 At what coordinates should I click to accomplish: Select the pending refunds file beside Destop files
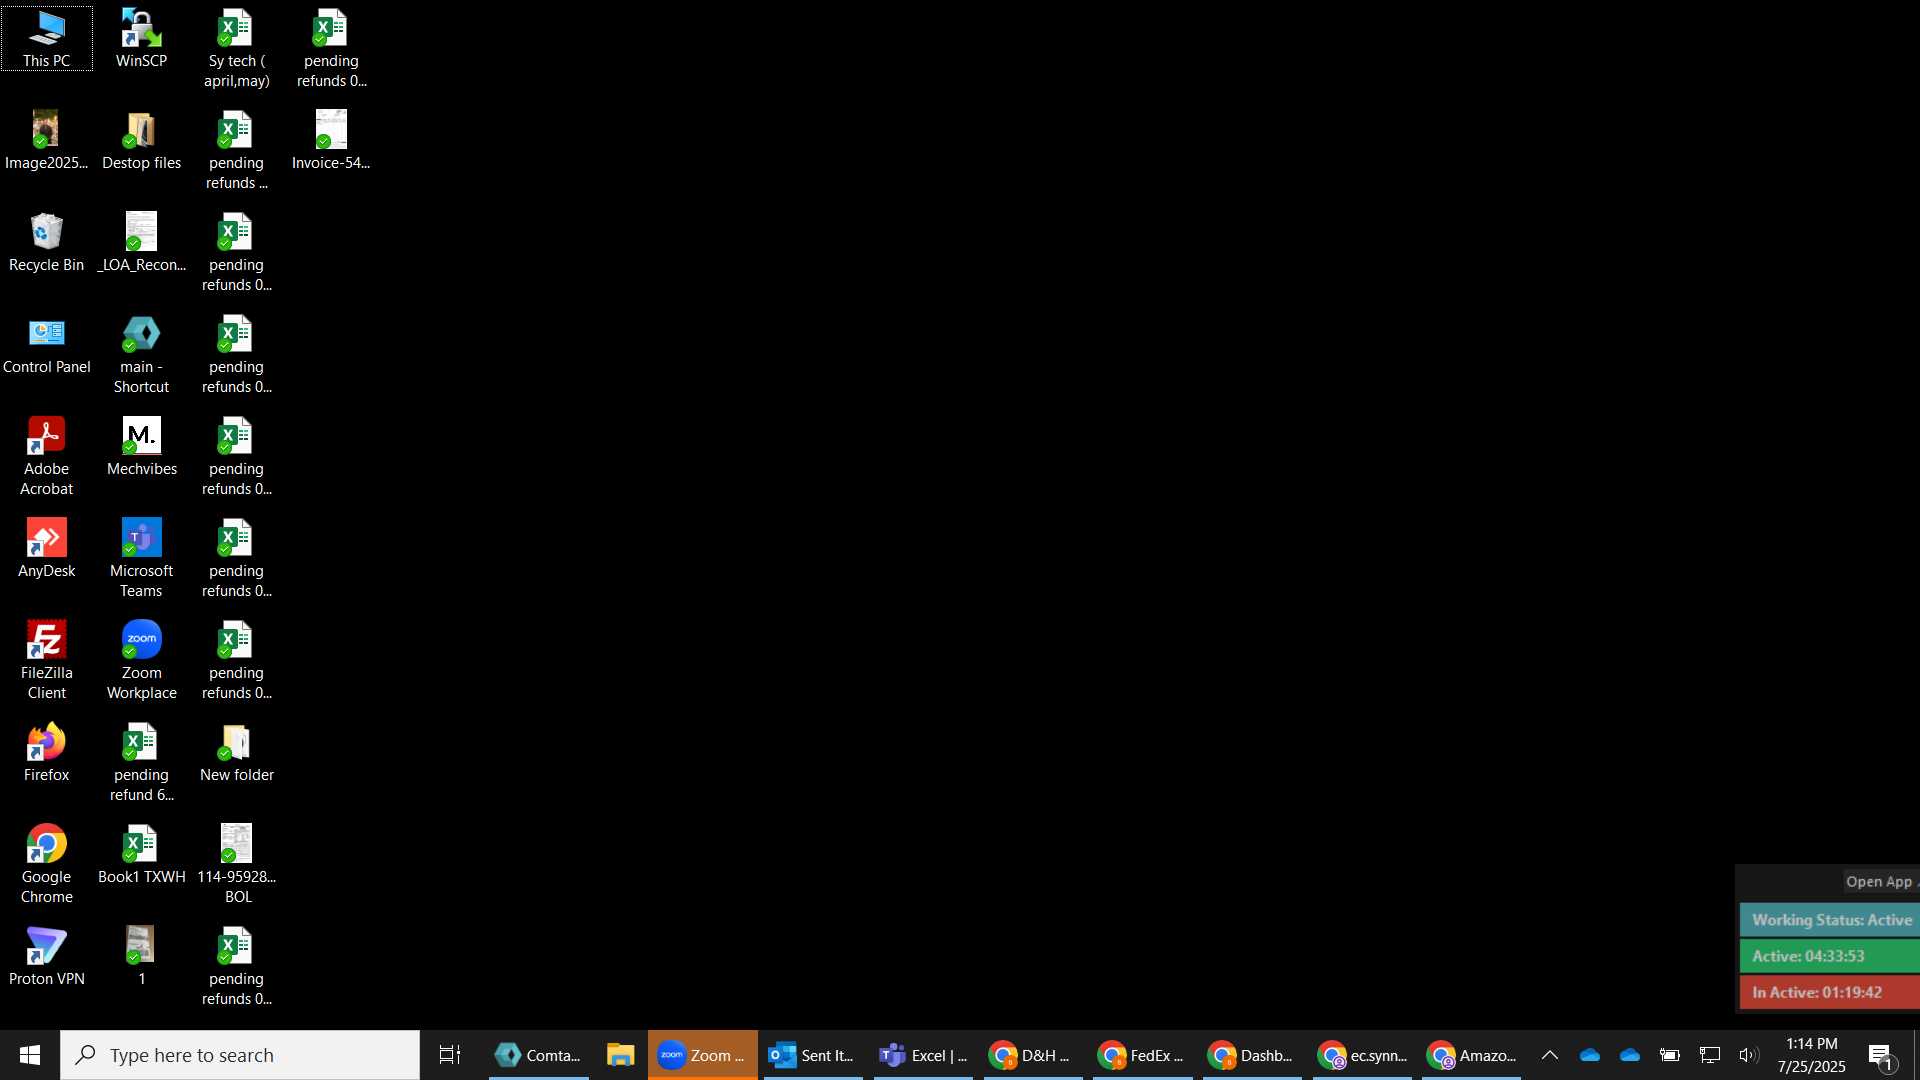(236, 151)
